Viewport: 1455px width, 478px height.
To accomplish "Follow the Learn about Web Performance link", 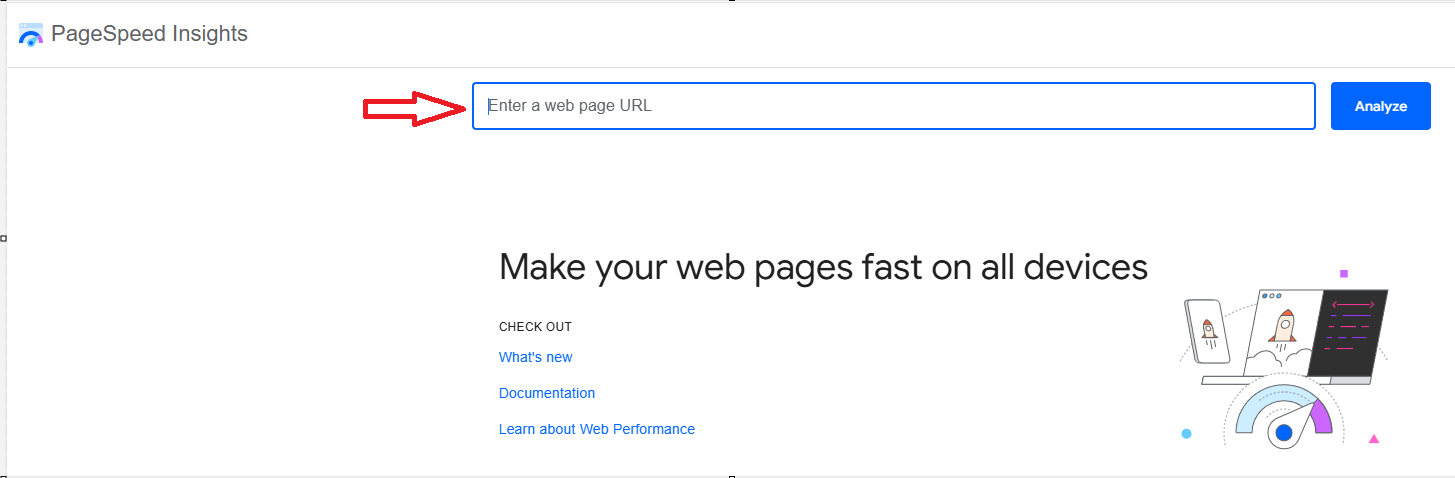I will click(x=596, y=429).
